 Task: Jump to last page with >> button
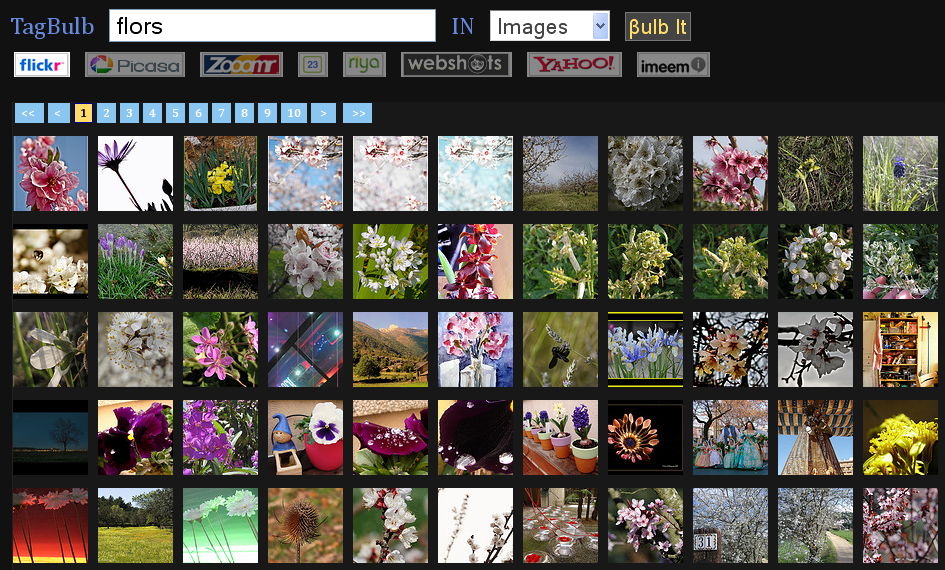tap(357, 113)
